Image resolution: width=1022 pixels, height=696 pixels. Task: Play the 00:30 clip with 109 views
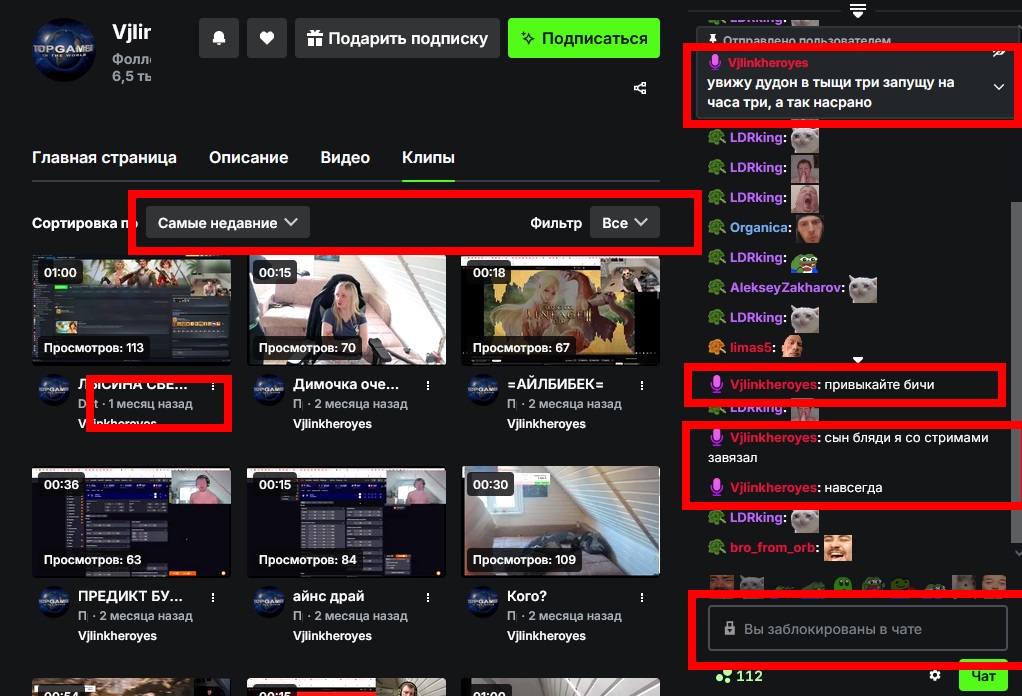tap(561, 521)
